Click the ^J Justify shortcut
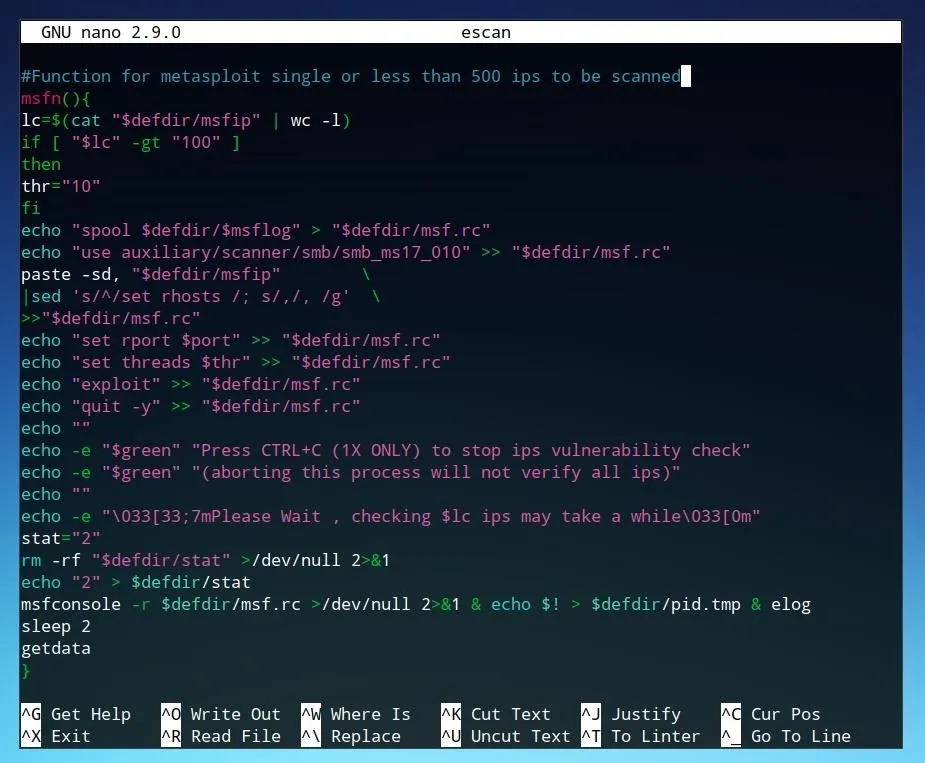925x763 pixels. [631, 714]
